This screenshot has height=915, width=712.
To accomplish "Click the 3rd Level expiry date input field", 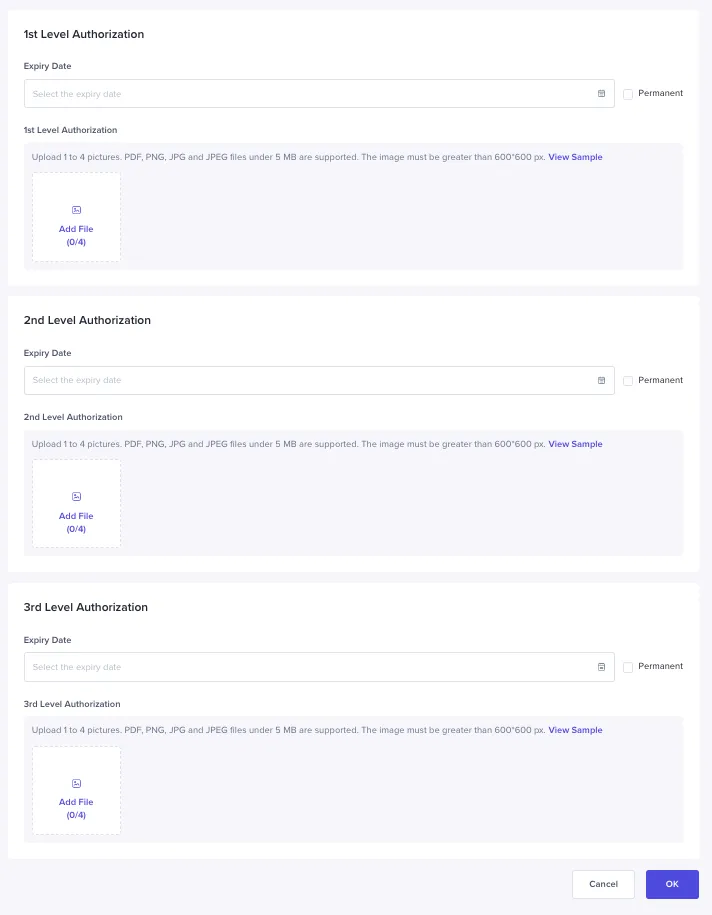I will point(300,667).
